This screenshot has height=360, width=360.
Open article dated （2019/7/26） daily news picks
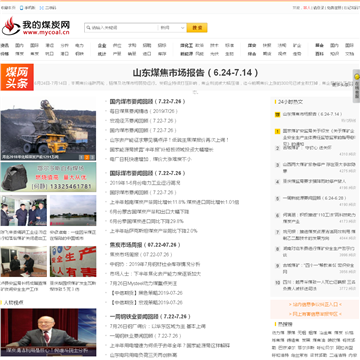[144, 111]
